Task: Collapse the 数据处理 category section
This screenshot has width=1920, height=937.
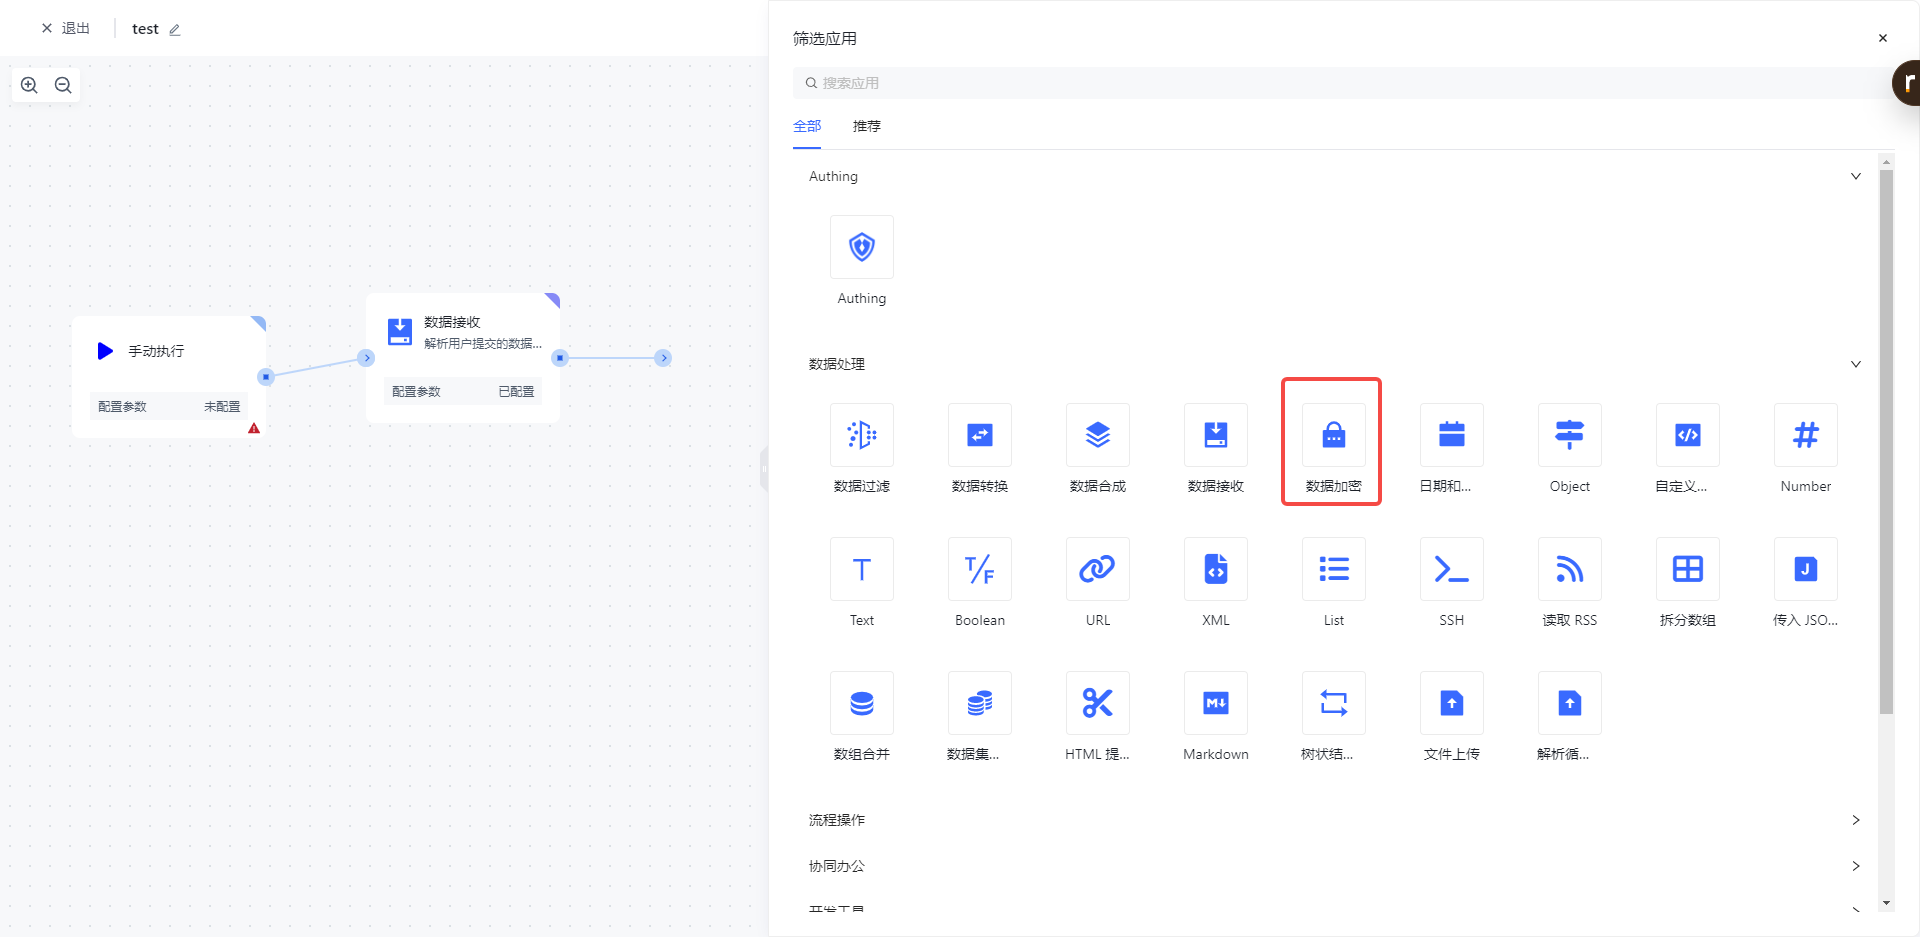Action: (x=1855, y=364)
